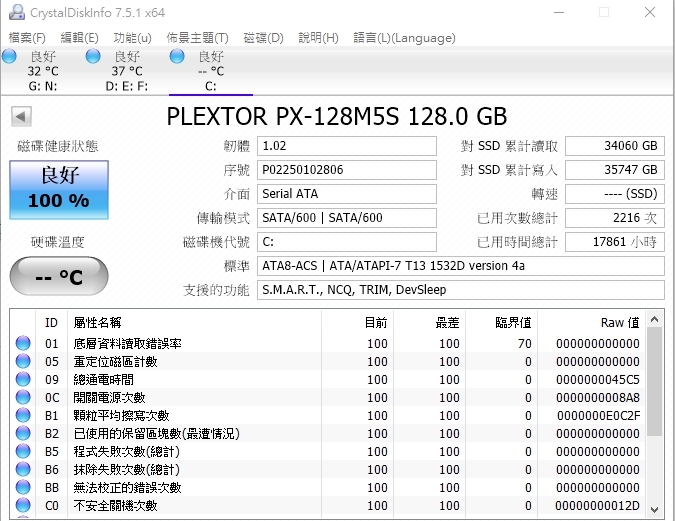
Task: Click the Raw 值 column header
Action: tap(591, 323)
